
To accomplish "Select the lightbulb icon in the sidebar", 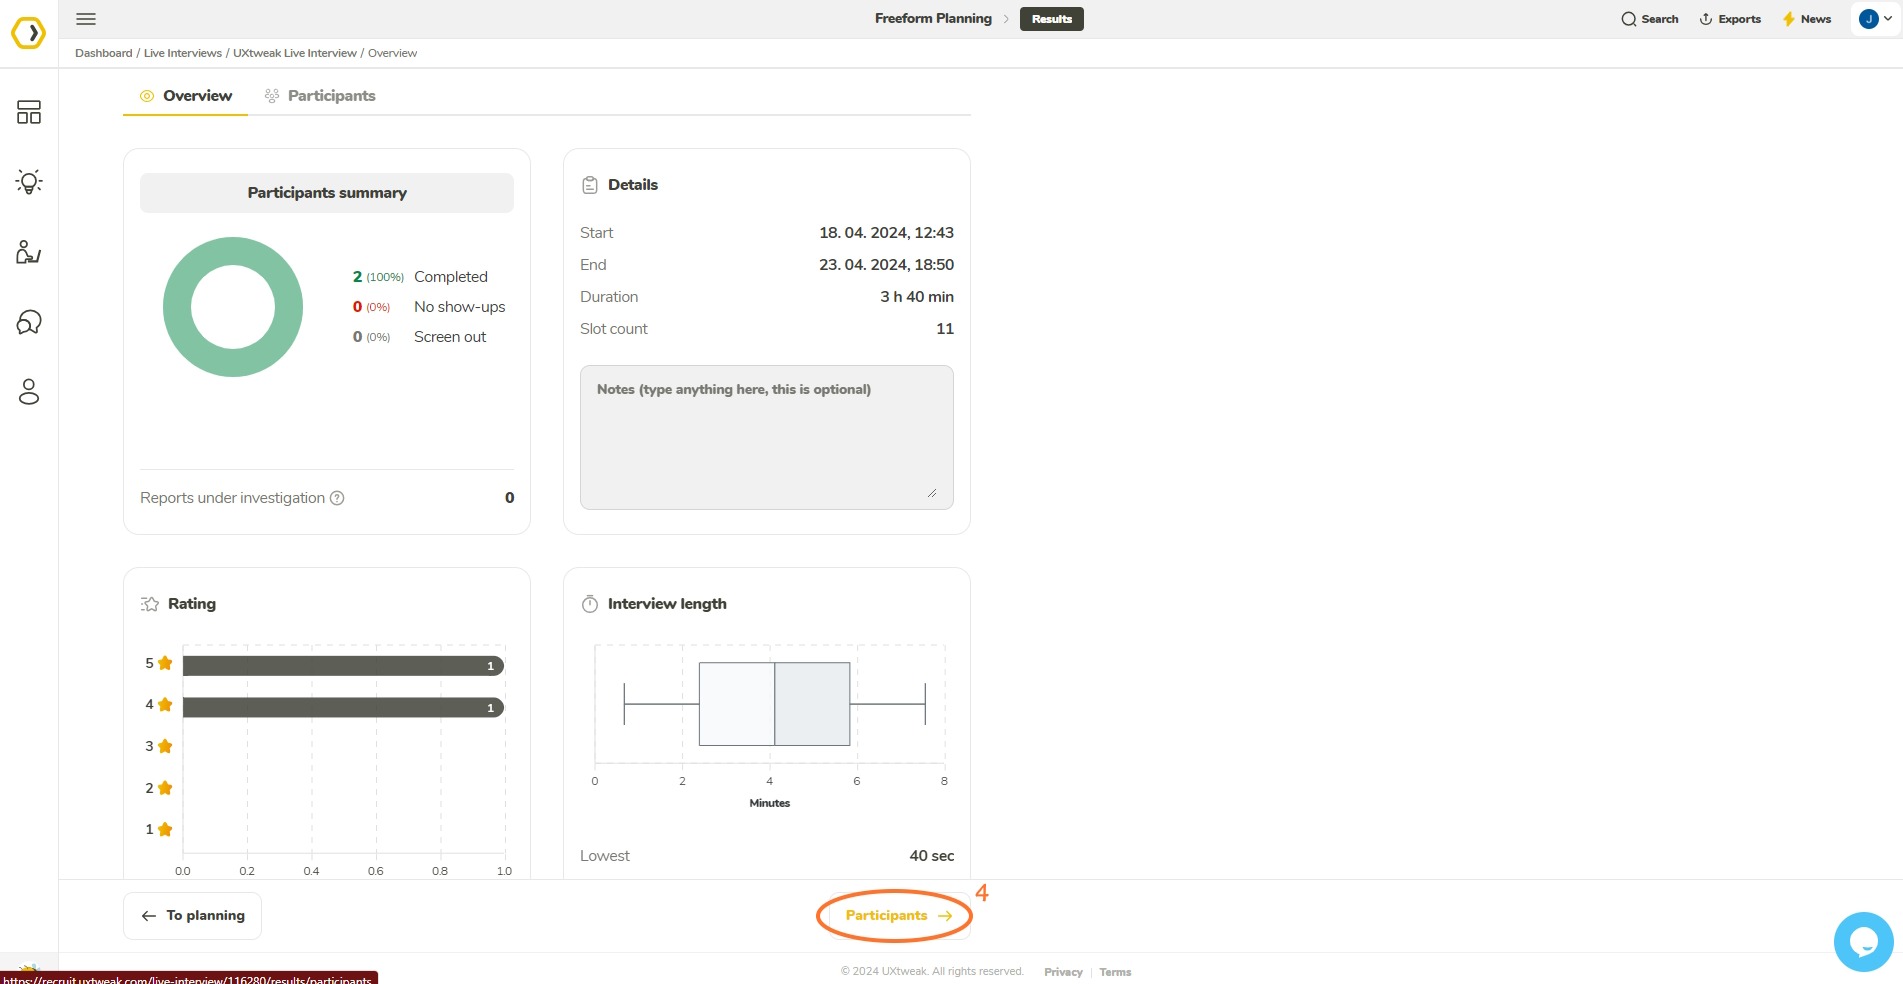I will (x=28, y=182).
